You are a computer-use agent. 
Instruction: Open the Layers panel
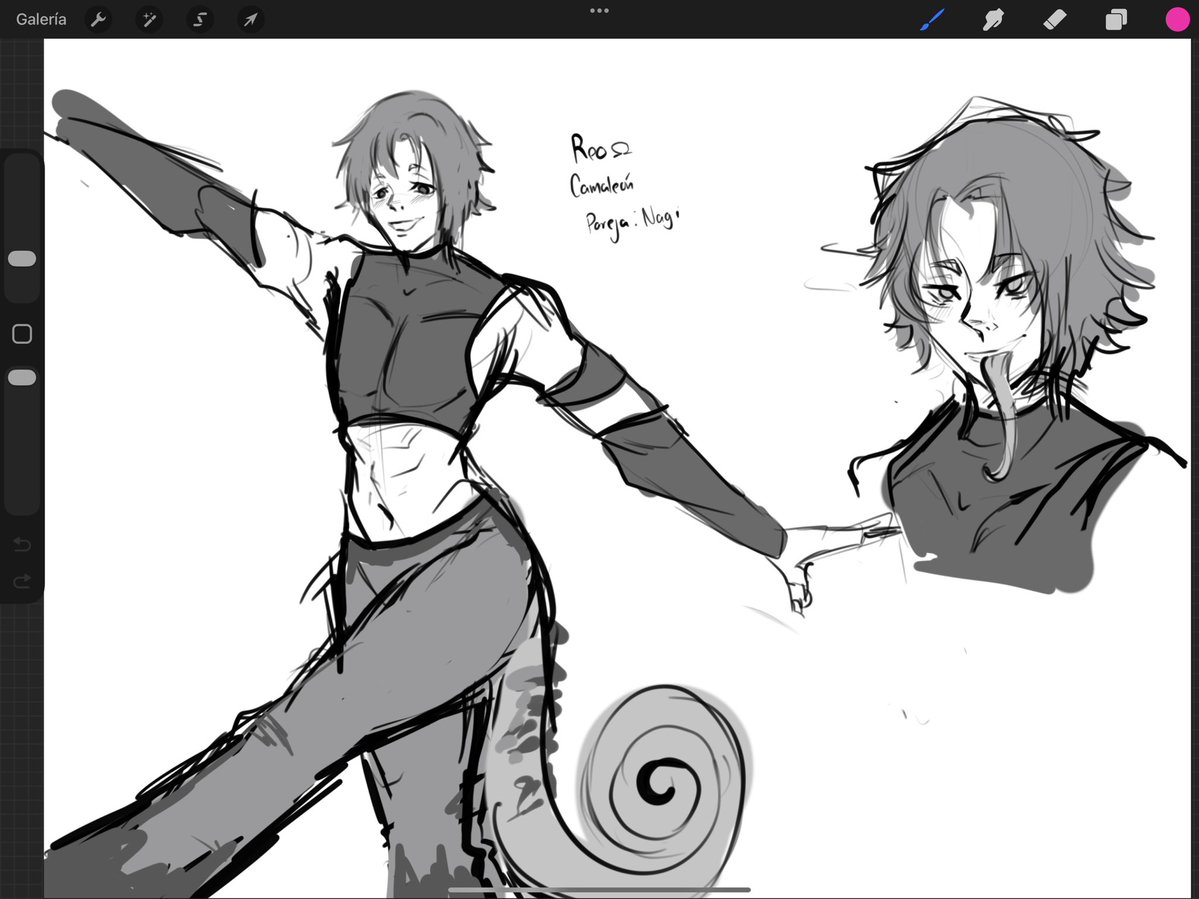click(x=1116, y=19)
